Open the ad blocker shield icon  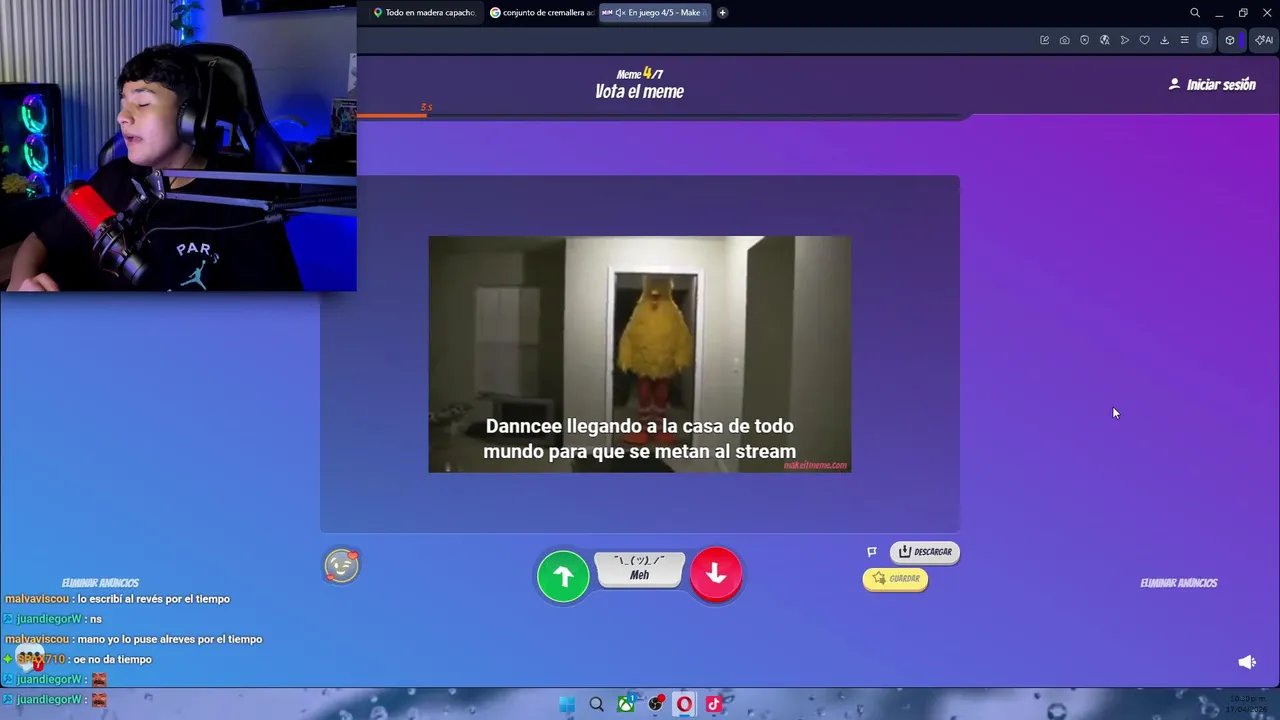1085,40
